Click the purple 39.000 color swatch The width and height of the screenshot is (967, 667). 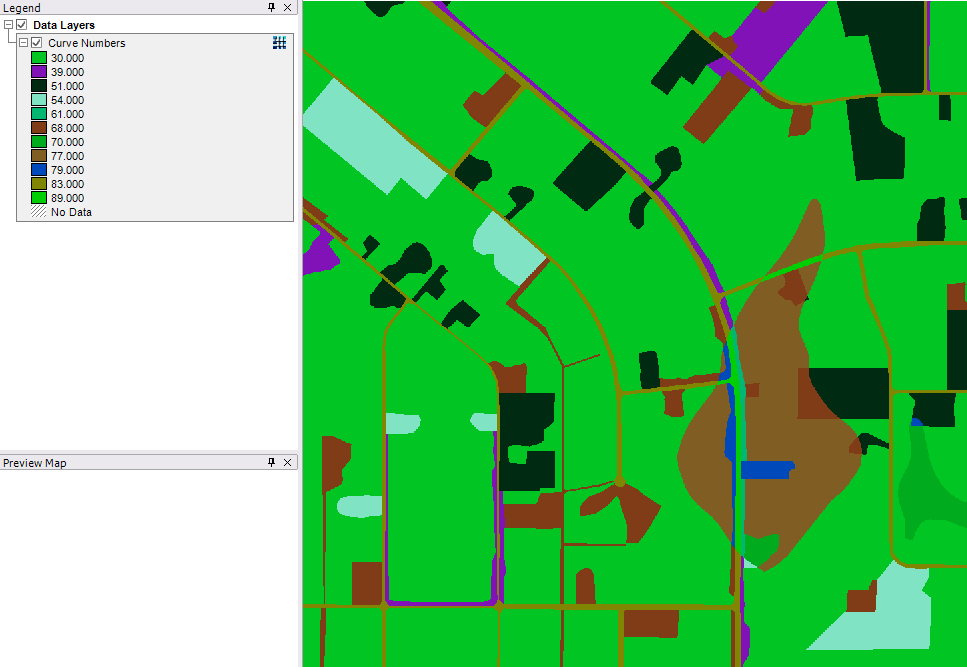click(x=39, y=72)
